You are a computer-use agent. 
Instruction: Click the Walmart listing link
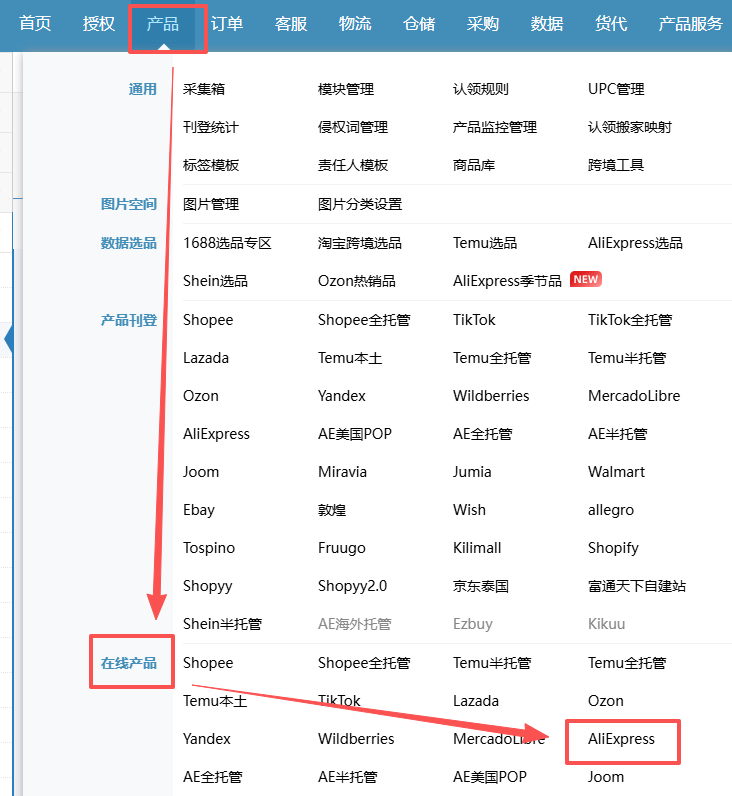point(616,472)
